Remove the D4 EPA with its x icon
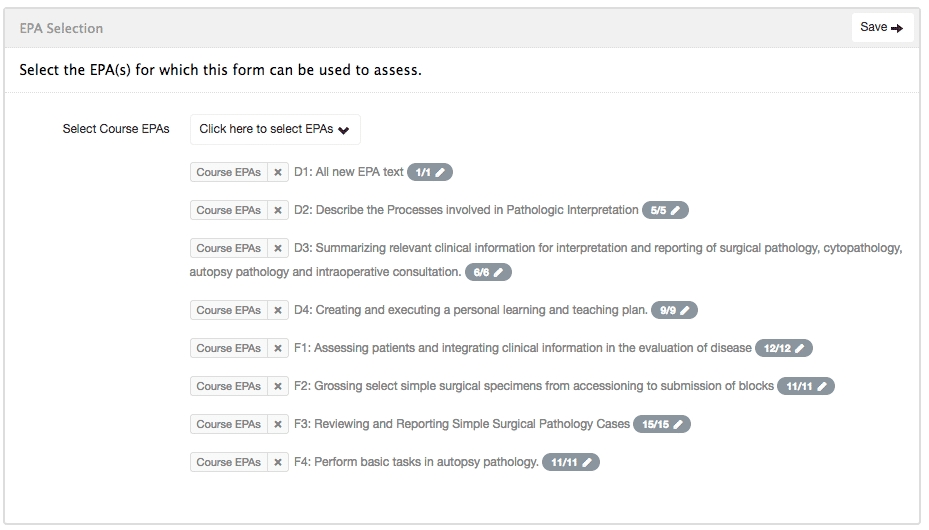The width and height of the screenshot is (929, 530). (278, 310)
